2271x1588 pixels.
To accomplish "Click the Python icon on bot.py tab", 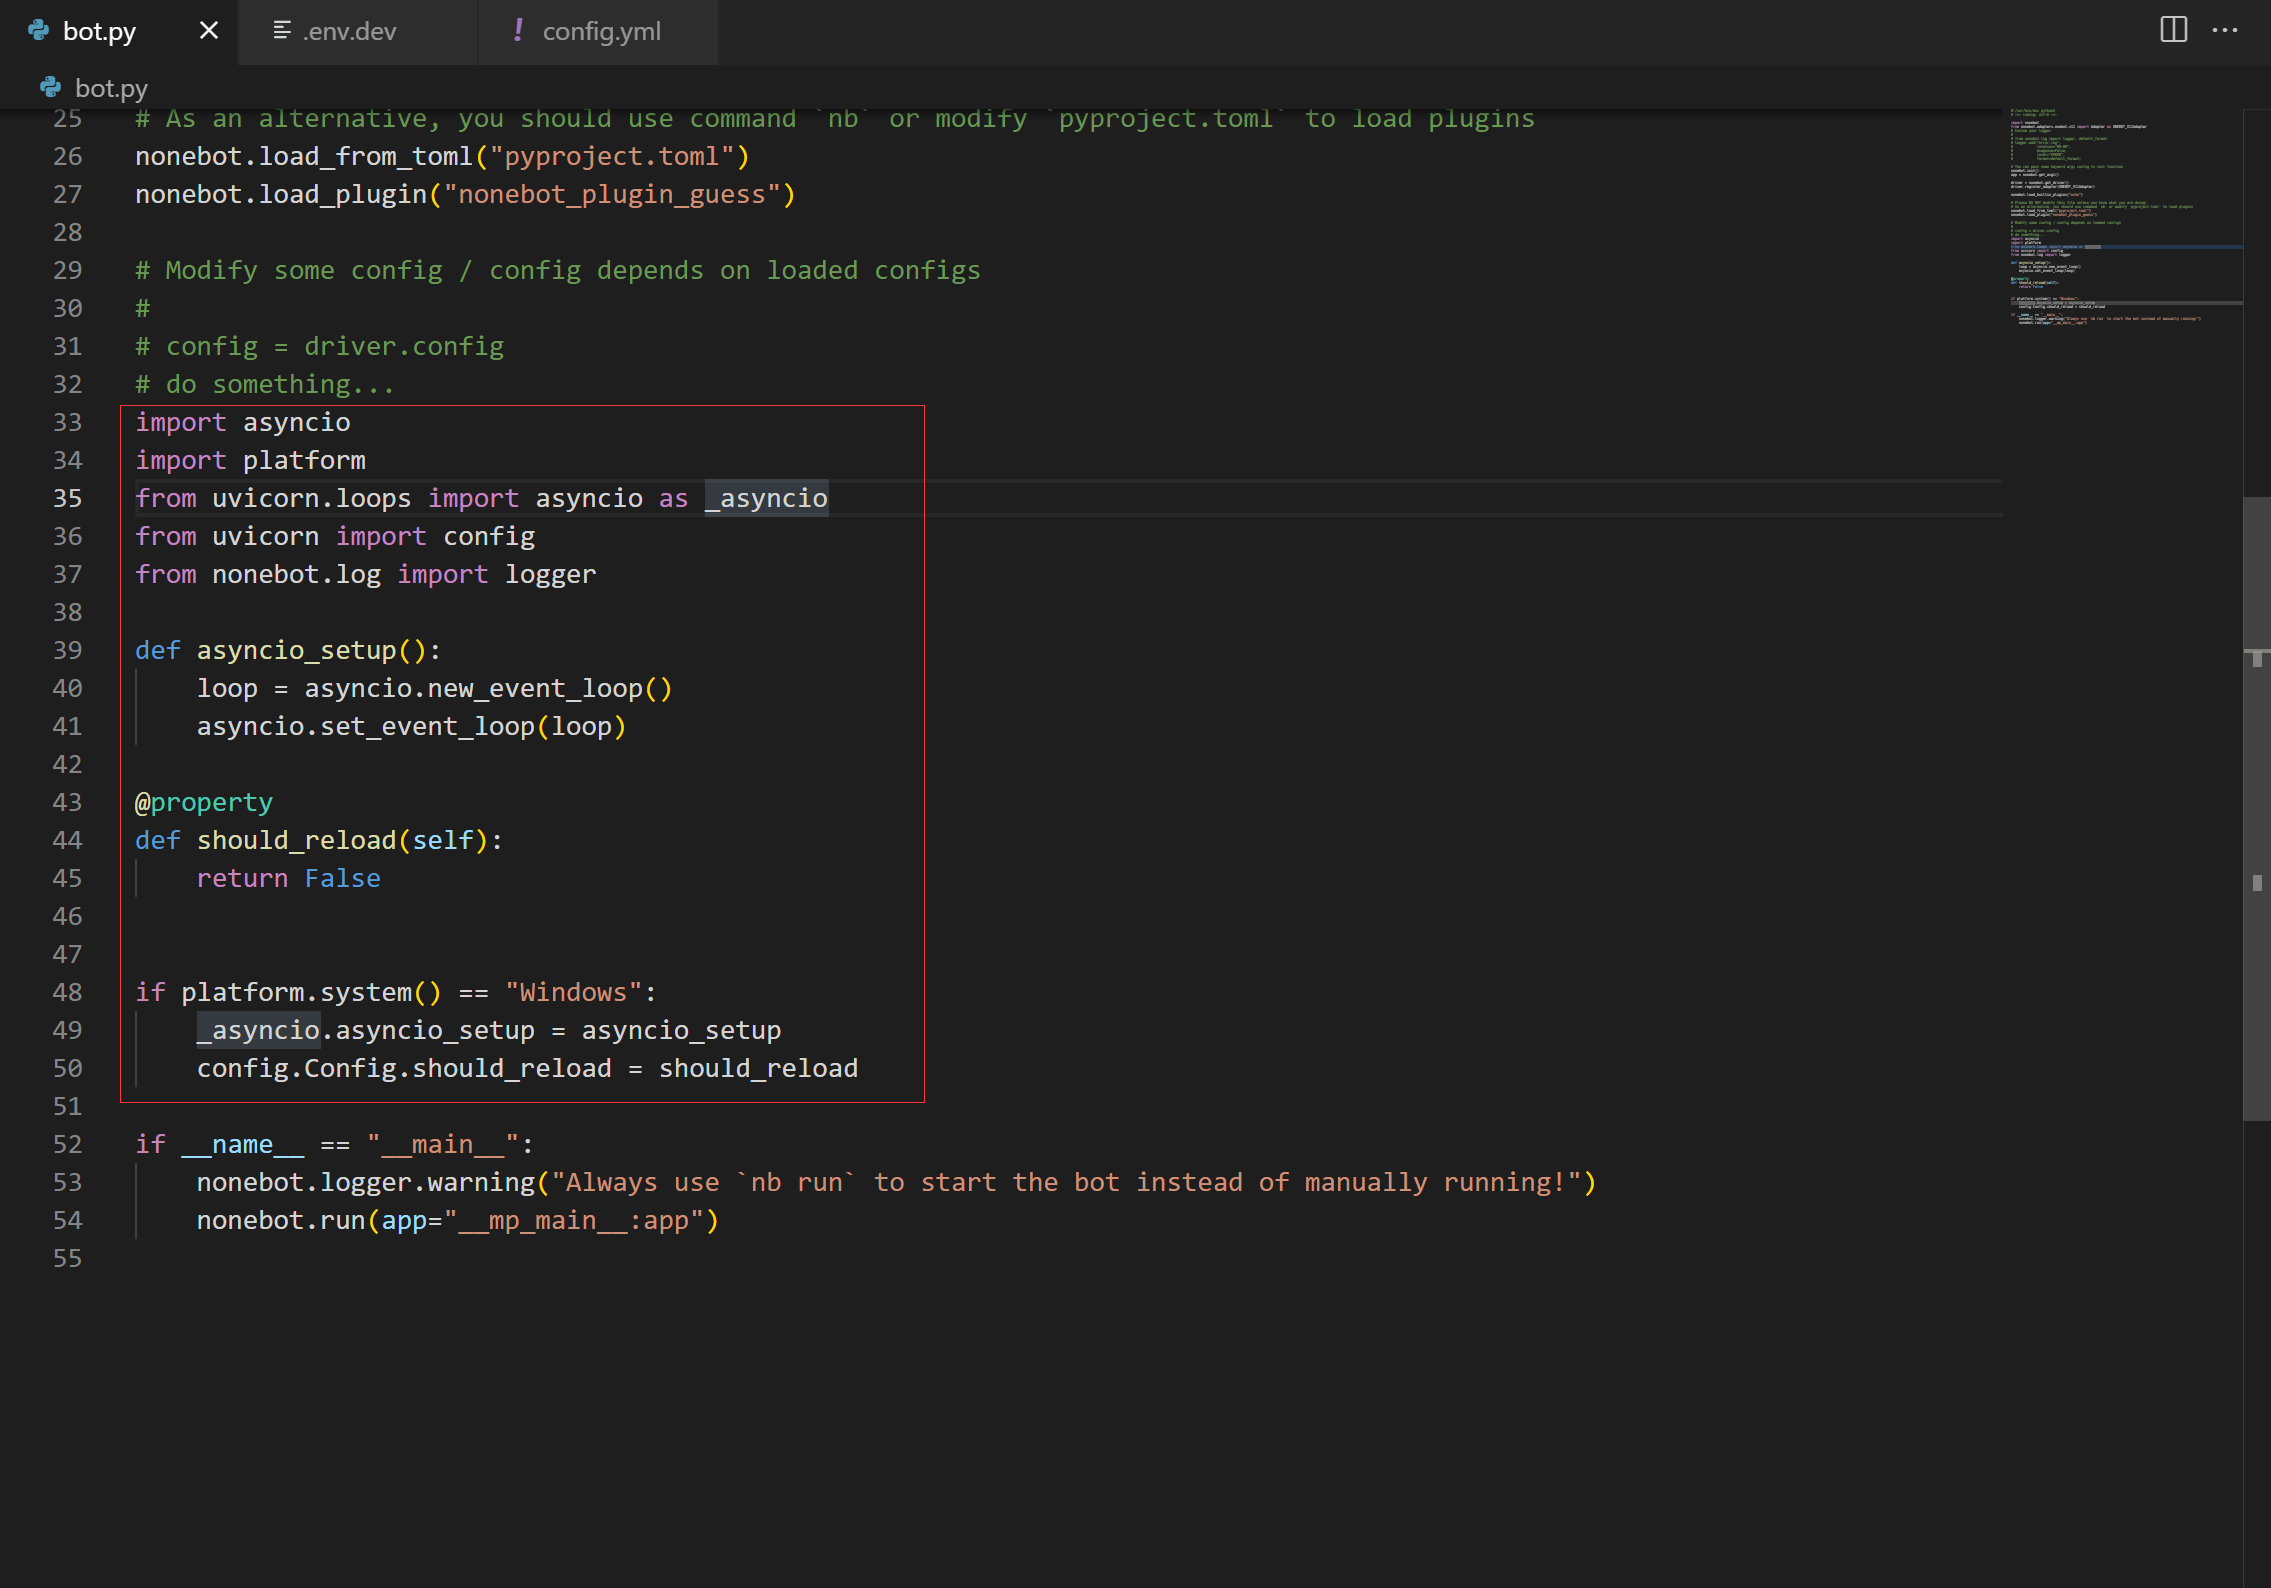I will 39,31.
